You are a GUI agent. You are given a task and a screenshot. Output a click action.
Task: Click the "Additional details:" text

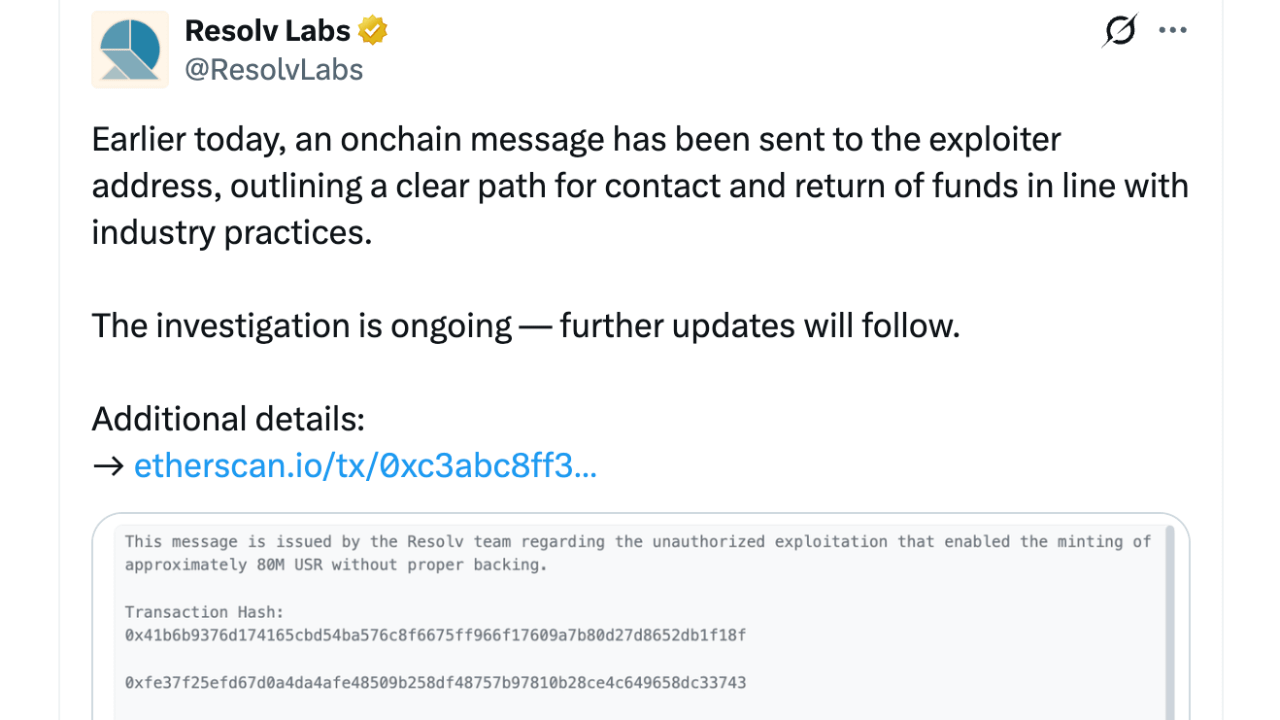tap(228, 419)
